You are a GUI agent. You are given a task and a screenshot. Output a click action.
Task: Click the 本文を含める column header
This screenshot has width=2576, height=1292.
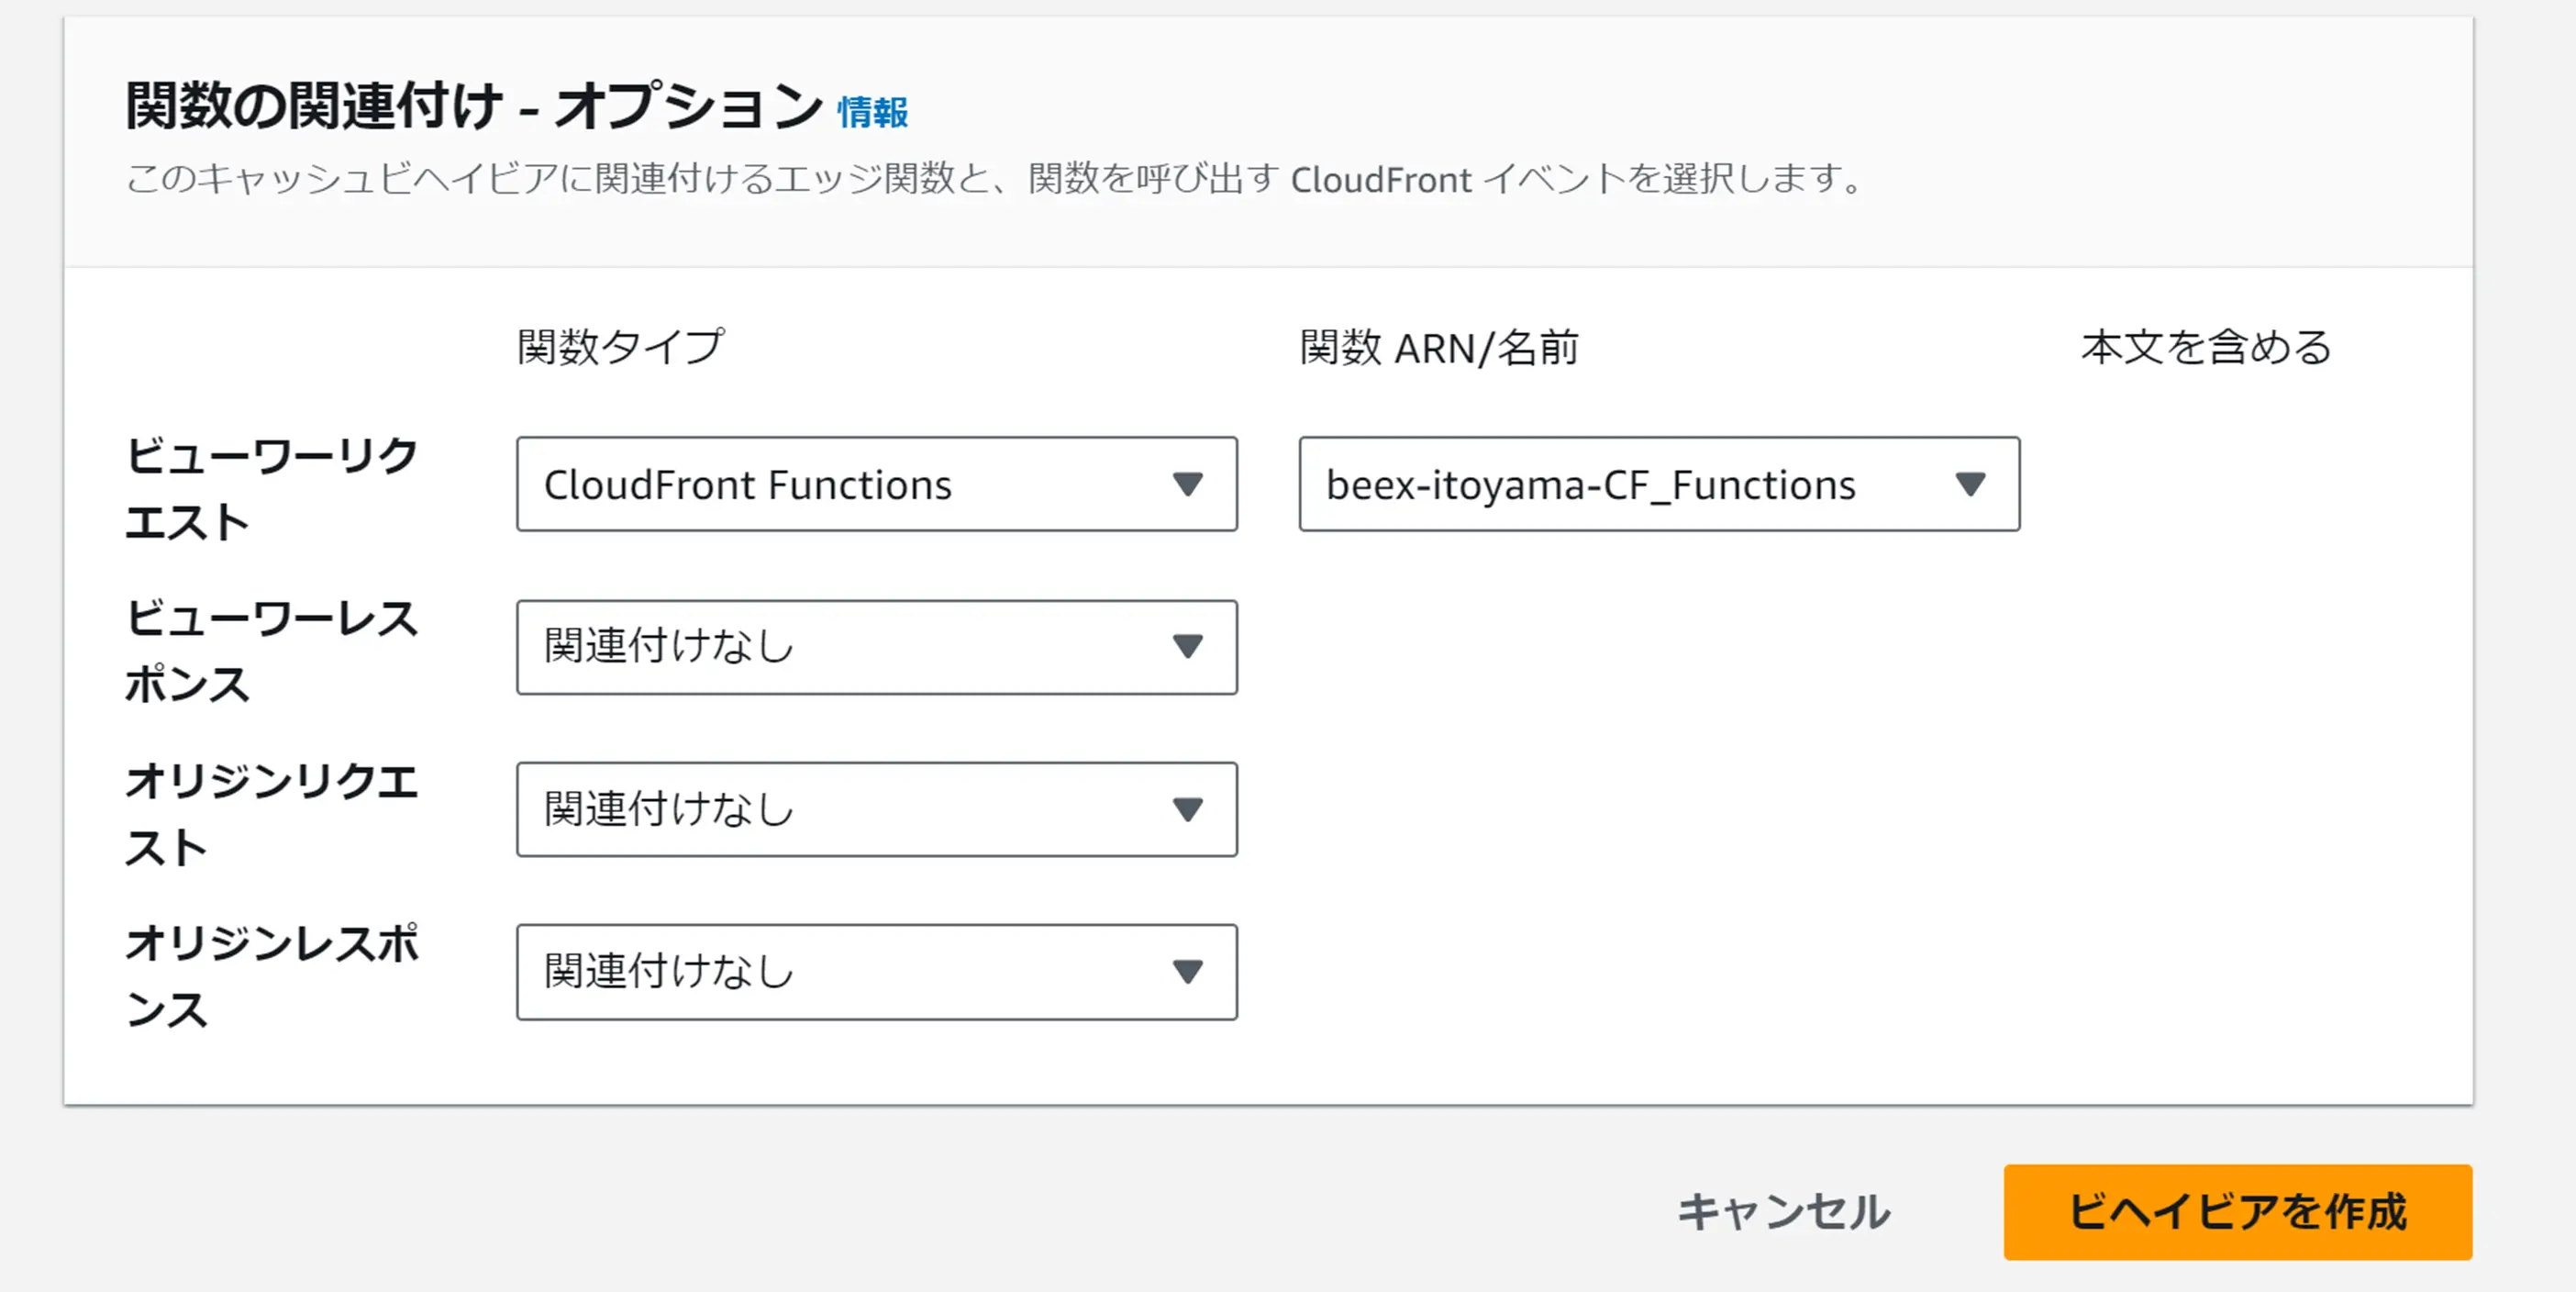click(2206, 347)
